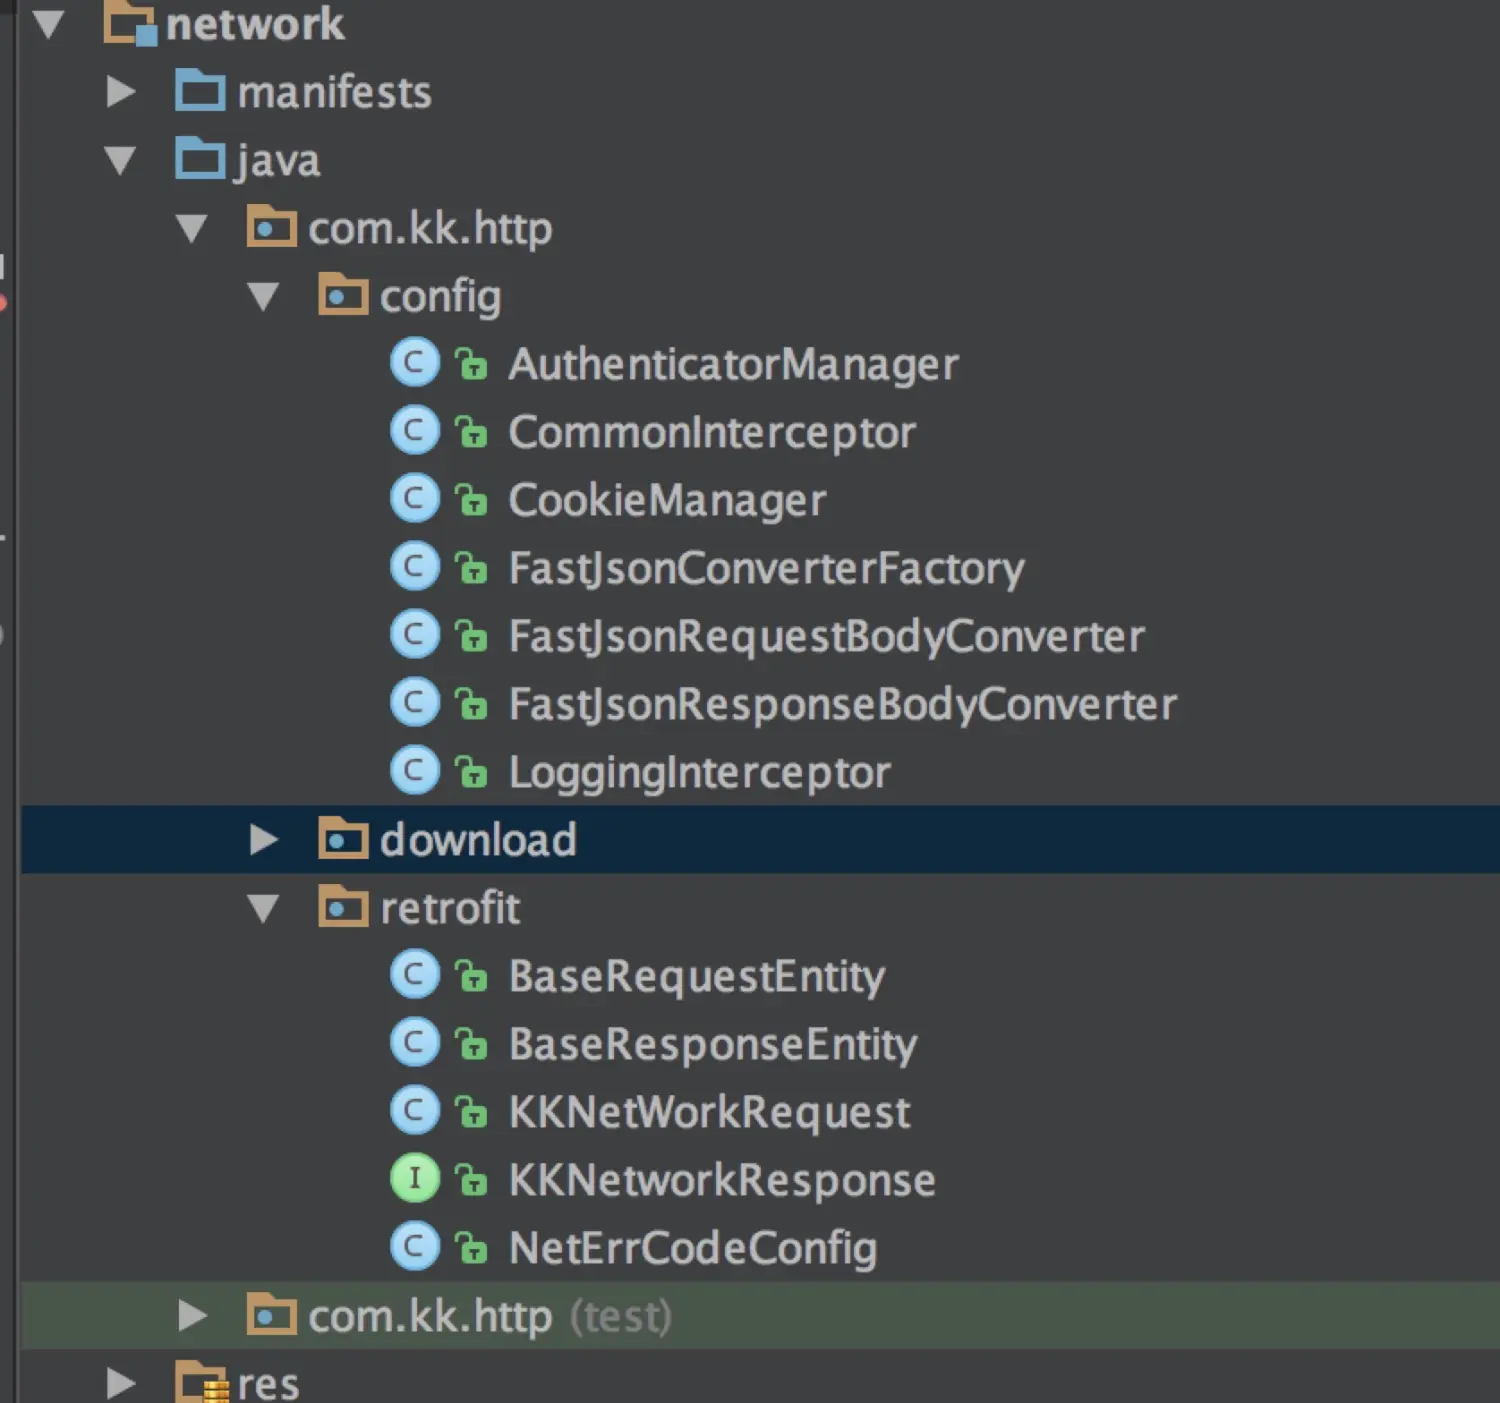Click the class icon of FastJsonRequestBodyConverter

point(414,635)
